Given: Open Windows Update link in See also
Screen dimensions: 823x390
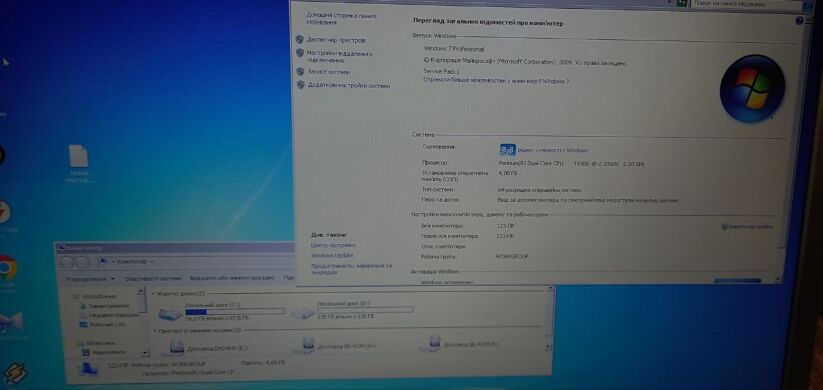Looking at the screenshot, I should [x=332, y=256].
